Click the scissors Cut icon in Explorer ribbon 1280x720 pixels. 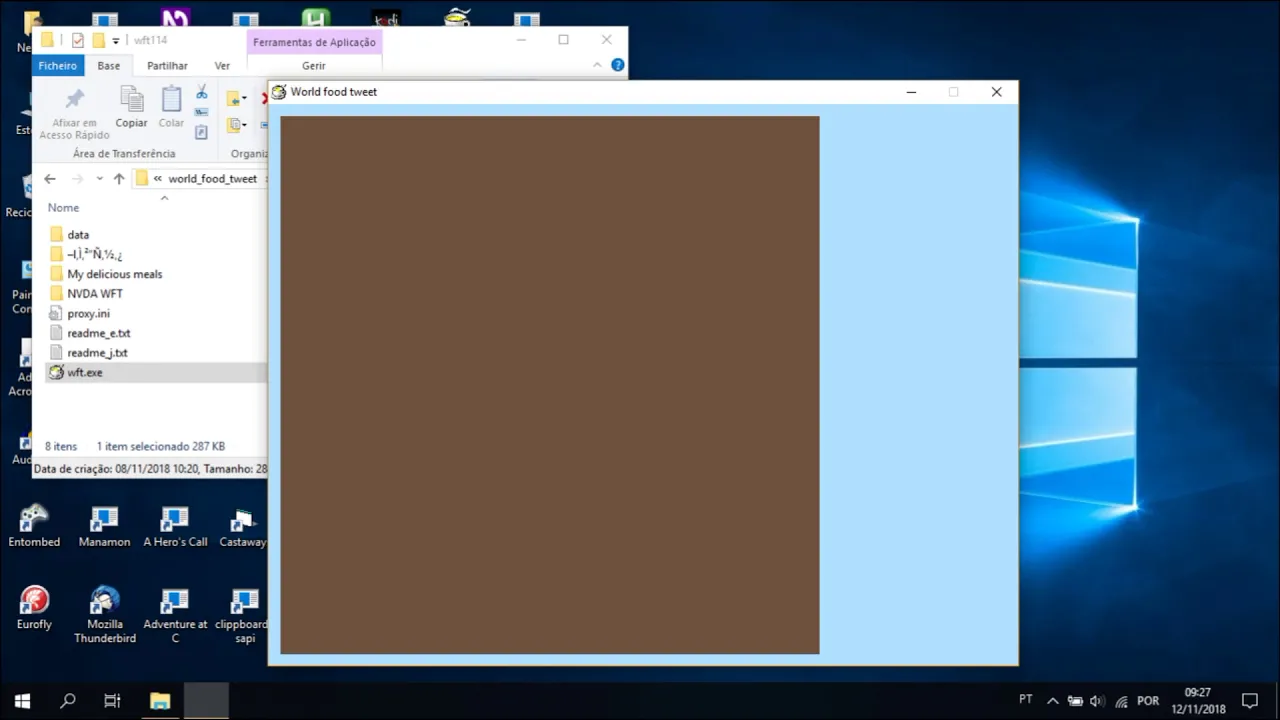pyautogui.click(x=201, y=92)
